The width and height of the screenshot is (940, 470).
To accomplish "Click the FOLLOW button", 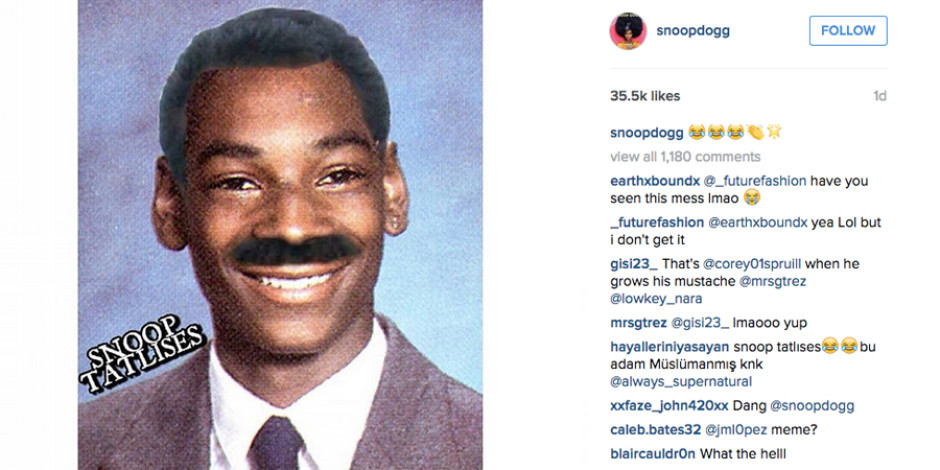I will click(x=848, y=31).
